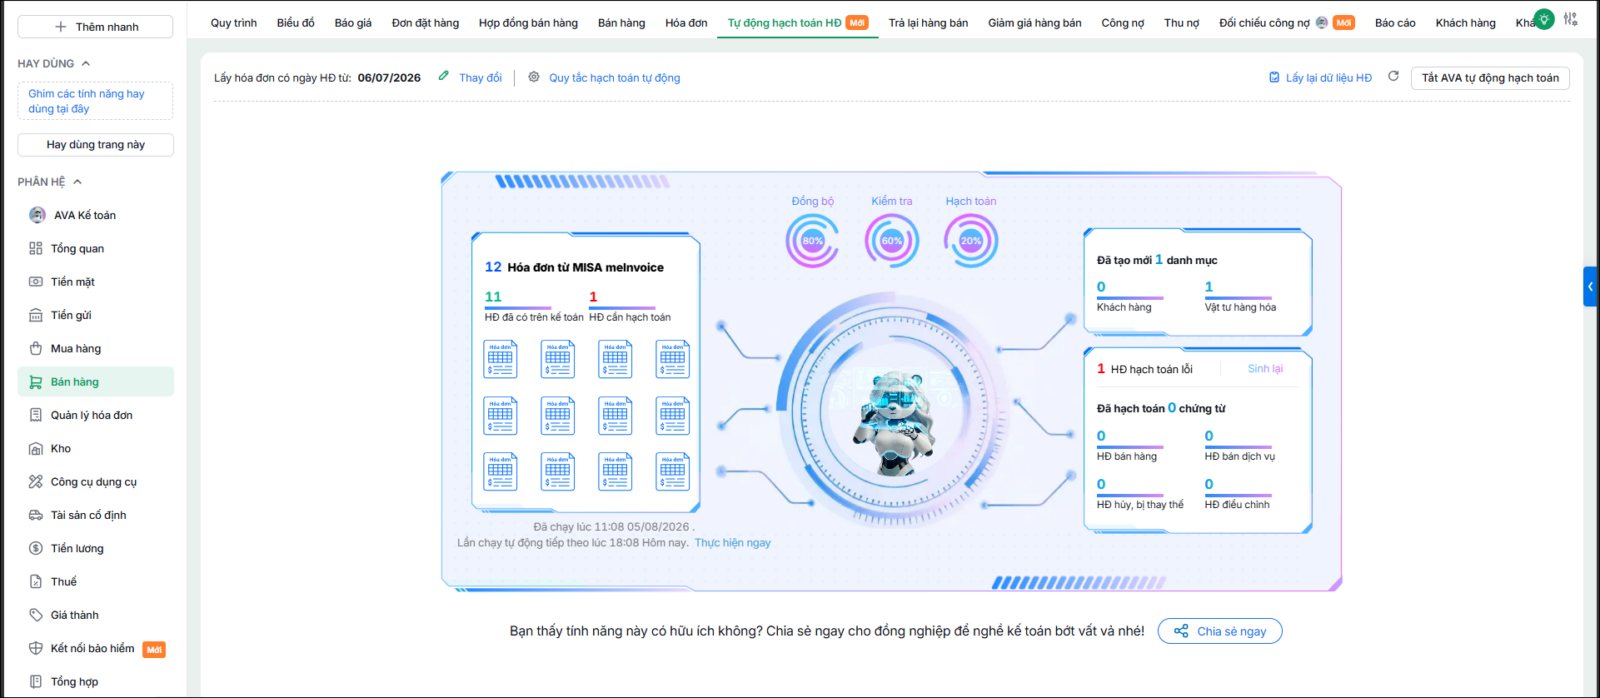Open Tiền lương salary icon
Image resolution: width=1600 pixels, height=698 pixels.
tap(36, 548)
